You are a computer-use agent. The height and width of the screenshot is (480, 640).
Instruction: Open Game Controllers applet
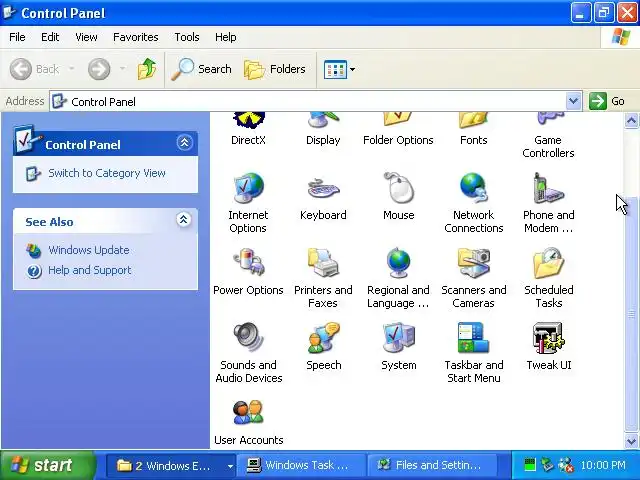tap(549, 136)
